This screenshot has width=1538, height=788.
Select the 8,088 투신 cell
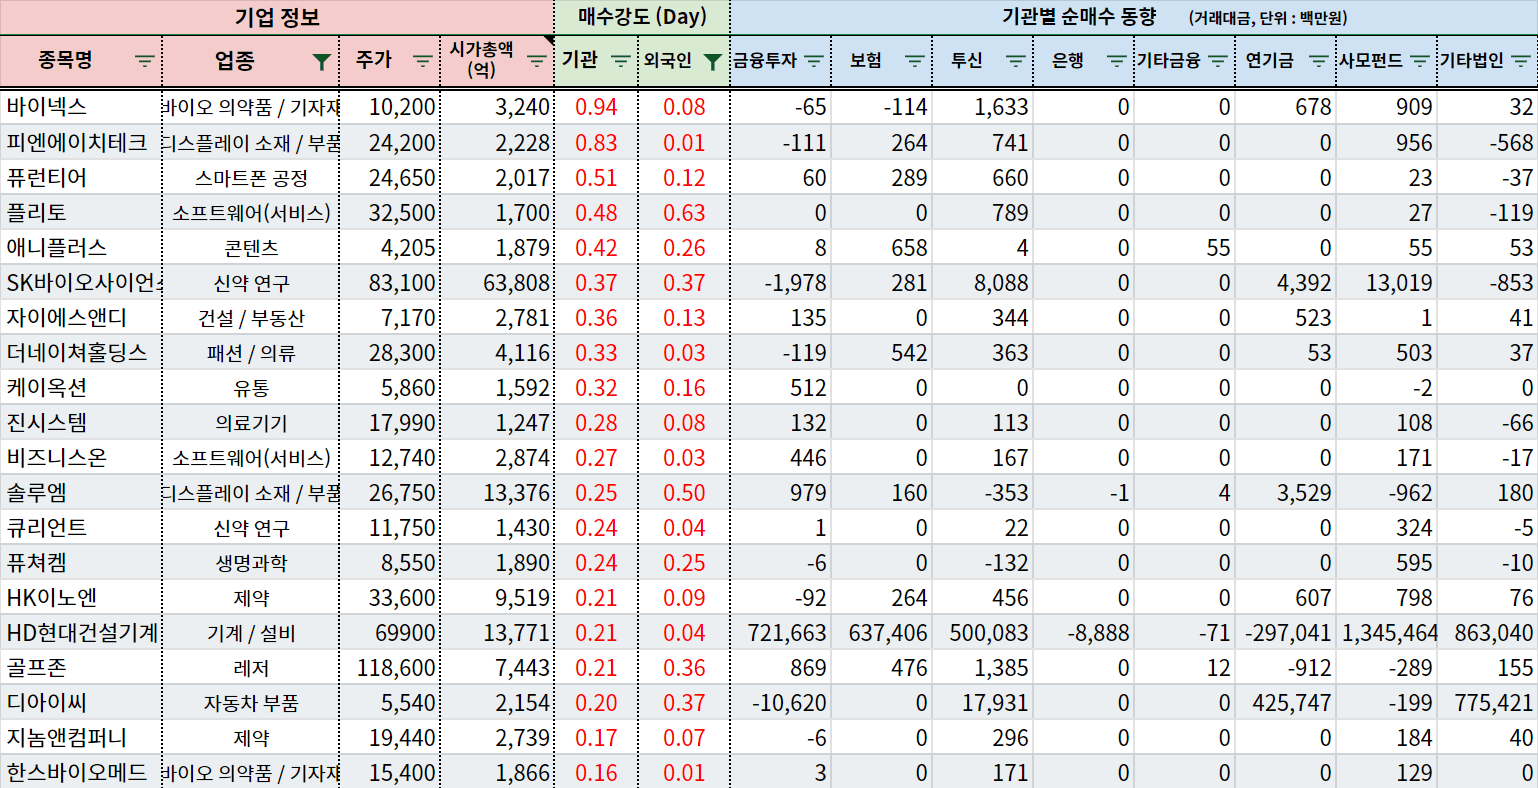pos(983,282)
